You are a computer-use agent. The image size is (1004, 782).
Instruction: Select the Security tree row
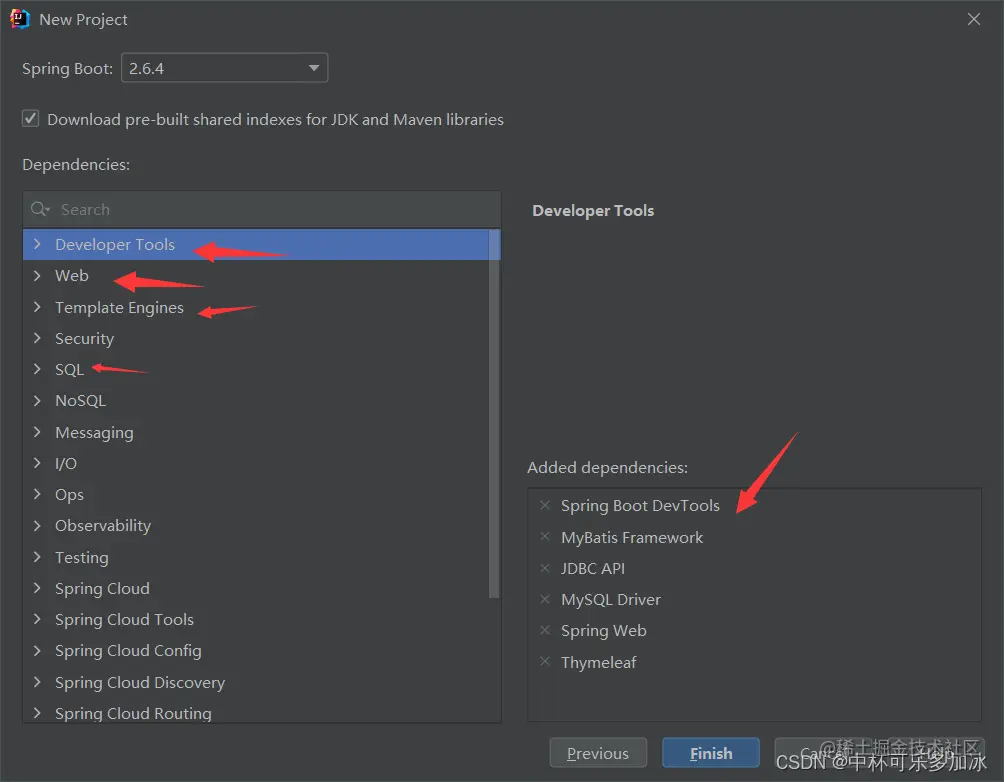[x=255, y=338]
